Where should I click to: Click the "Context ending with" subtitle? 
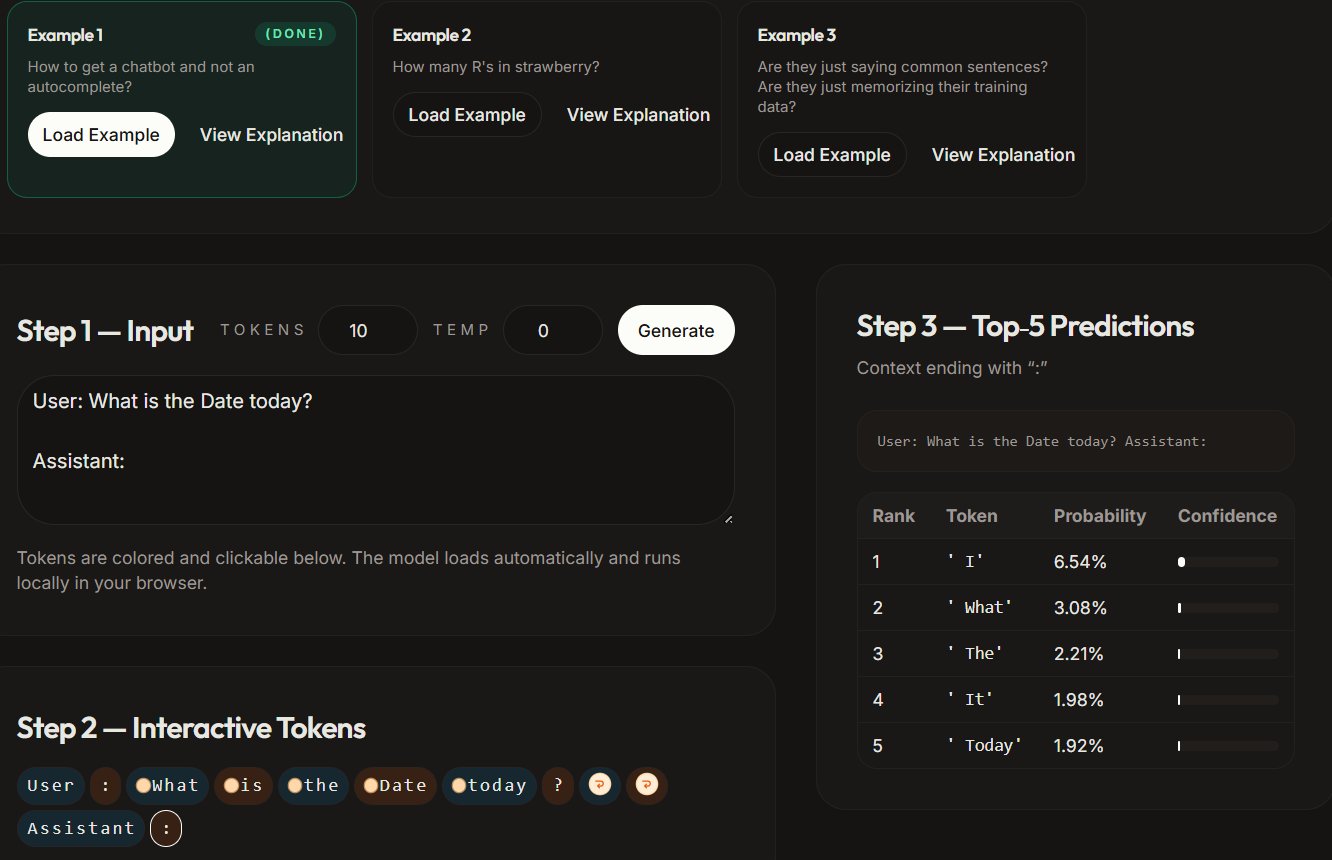952,368
